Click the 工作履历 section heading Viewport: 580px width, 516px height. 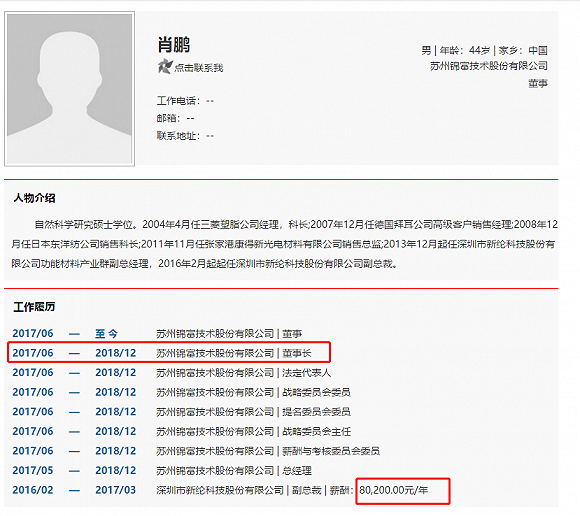pyautogui.click(x=34, y=307)
